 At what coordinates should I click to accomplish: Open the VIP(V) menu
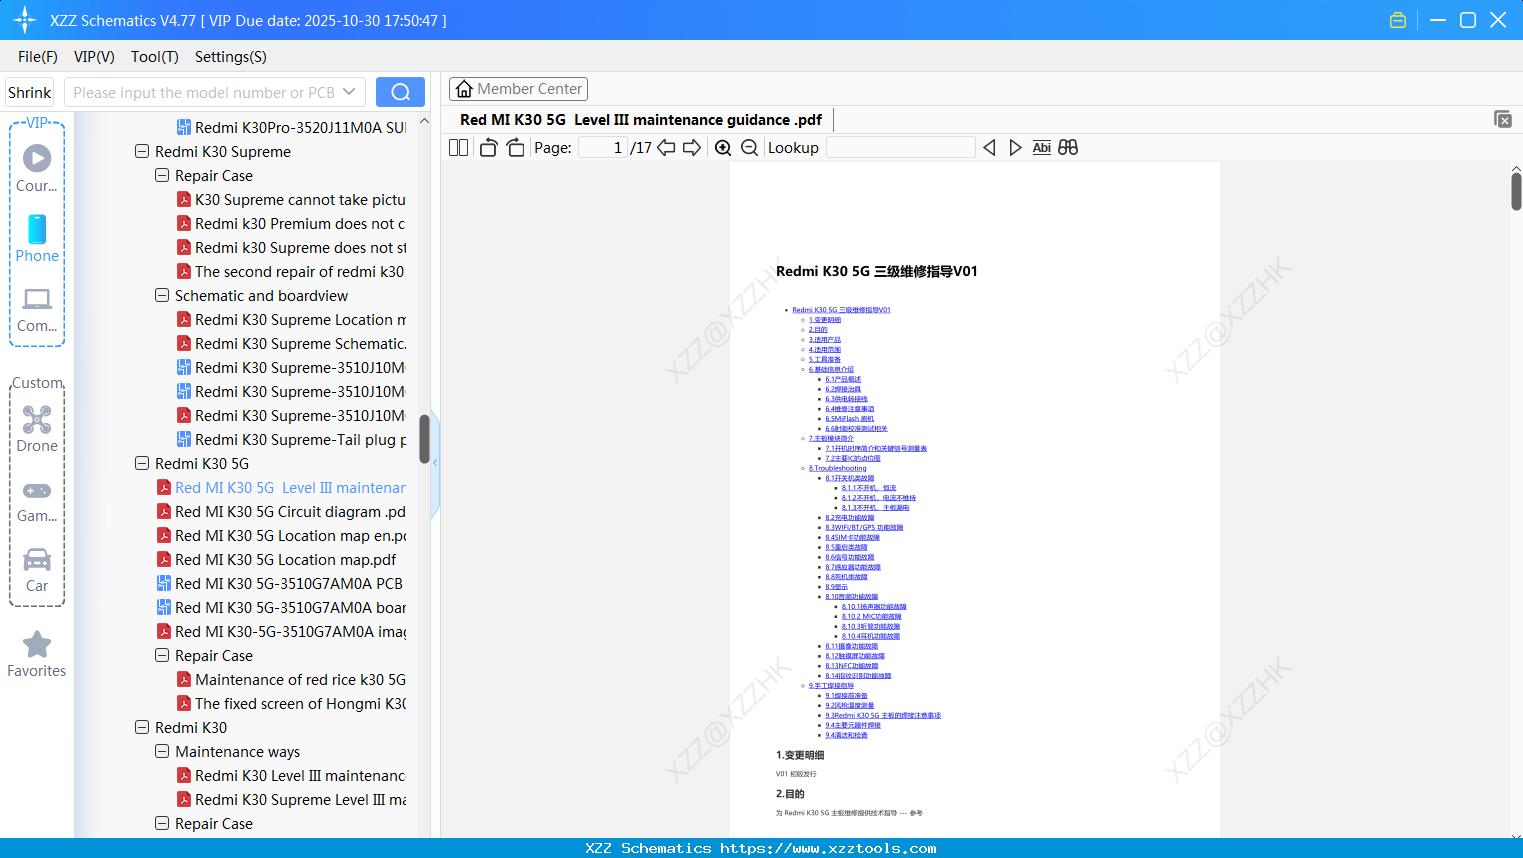click(94, 57)
